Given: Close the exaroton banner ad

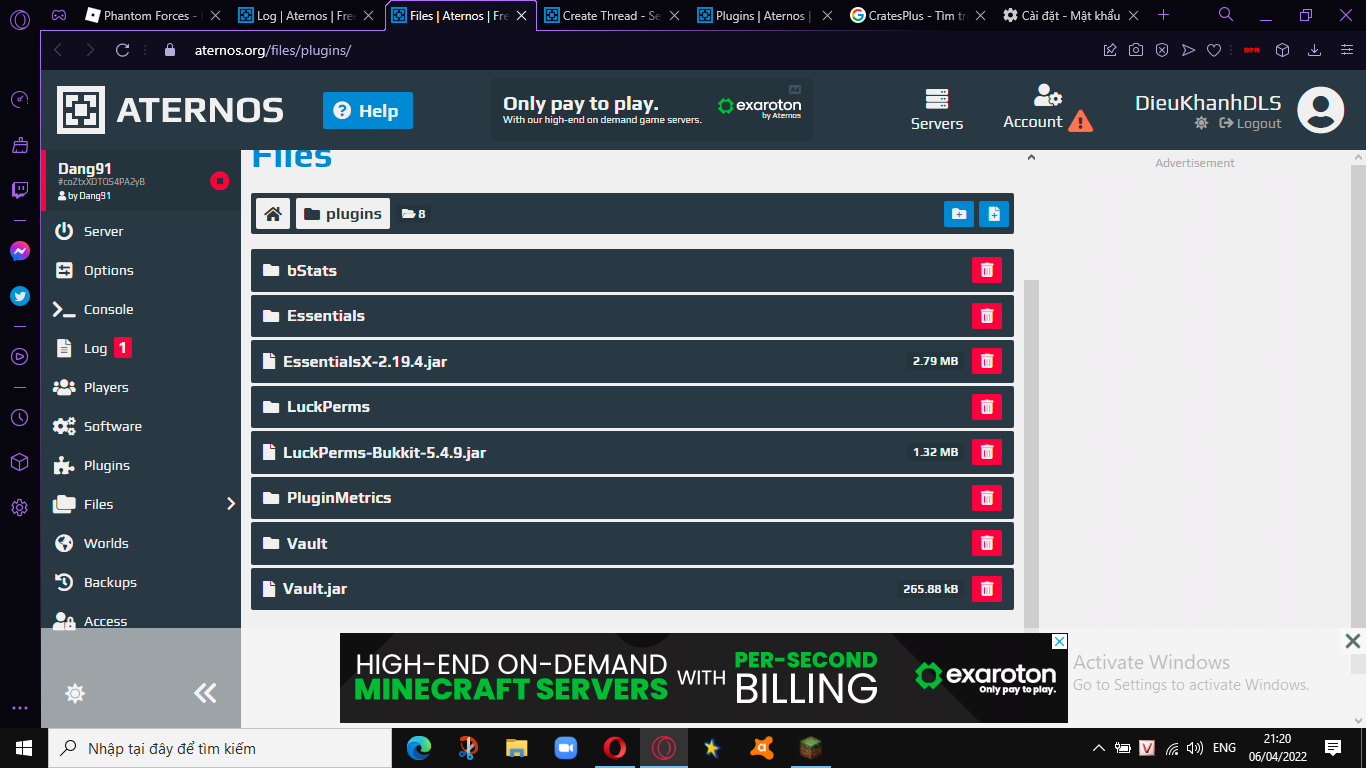Looking at the screenshot, I should point(1059,641).
